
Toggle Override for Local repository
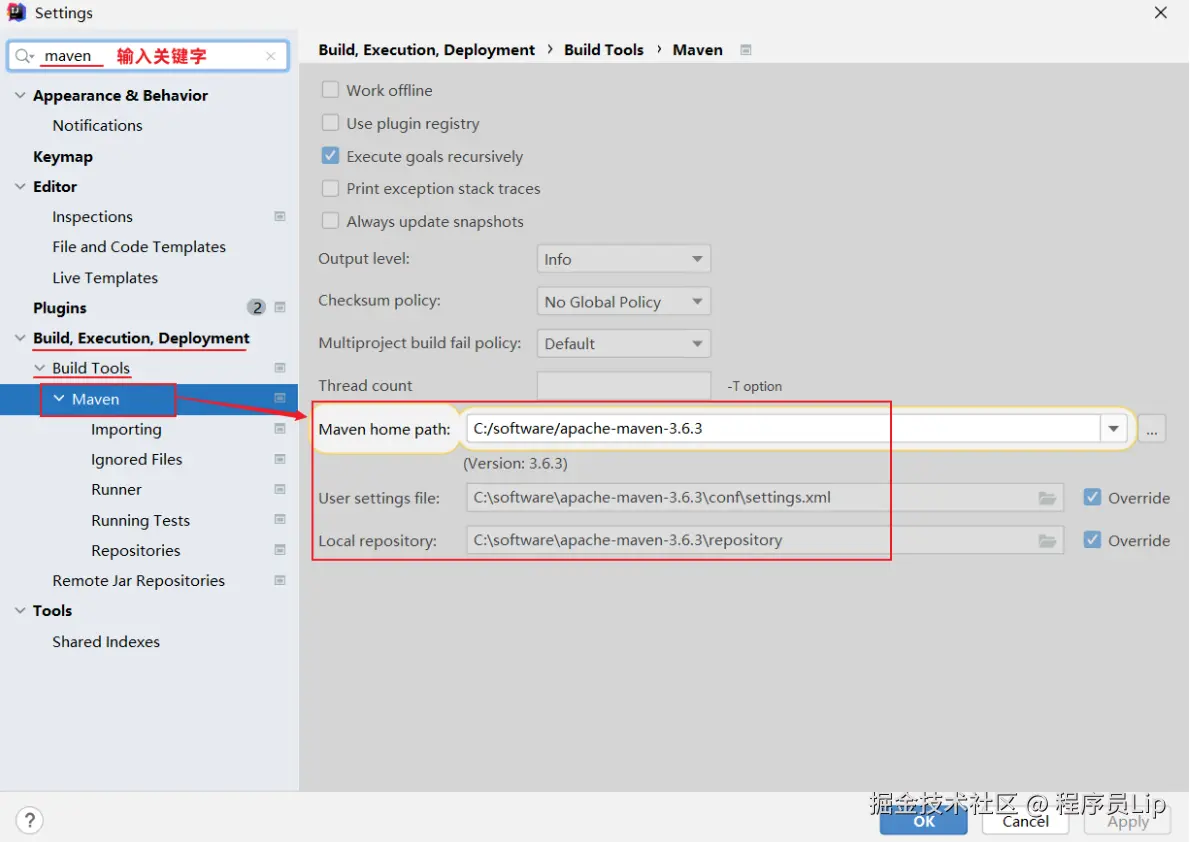[1092, 540]
